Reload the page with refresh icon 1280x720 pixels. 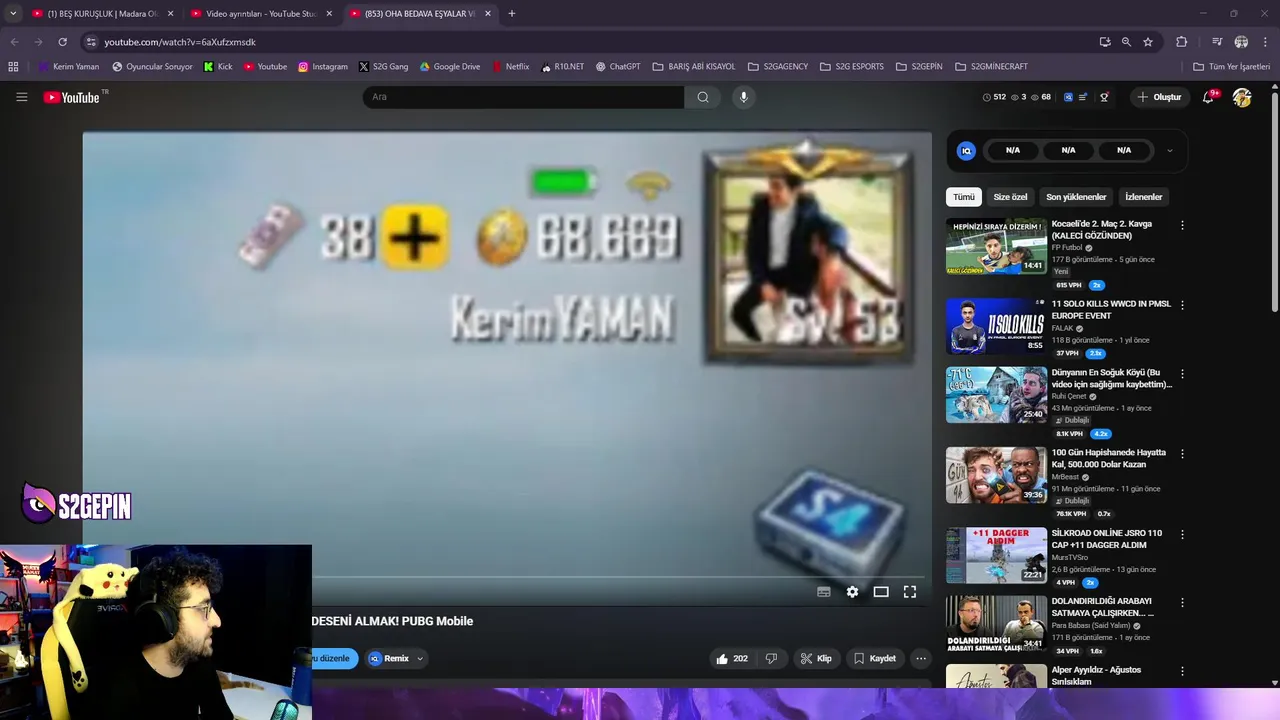pos(62,42)
